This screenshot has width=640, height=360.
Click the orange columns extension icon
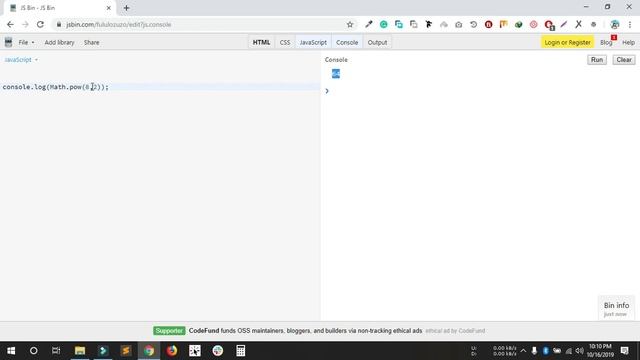[x=503, y=24]
